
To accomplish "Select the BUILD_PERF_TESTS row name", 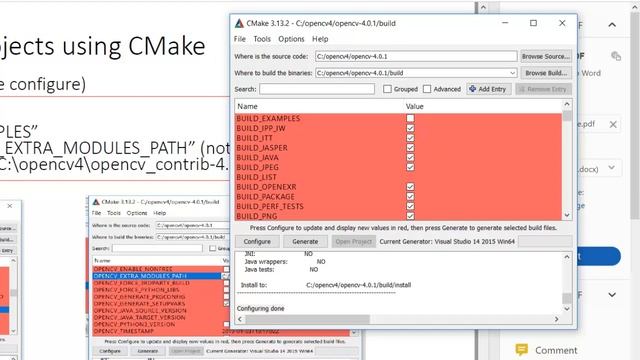I will tap(270, 207).
